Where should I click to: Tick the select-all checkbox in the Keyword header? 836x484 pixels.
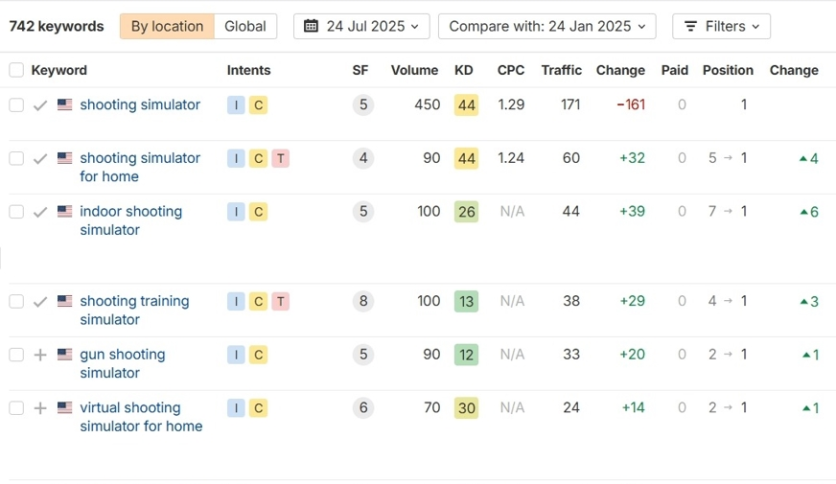pyautogui.click(x=17, y=70)
